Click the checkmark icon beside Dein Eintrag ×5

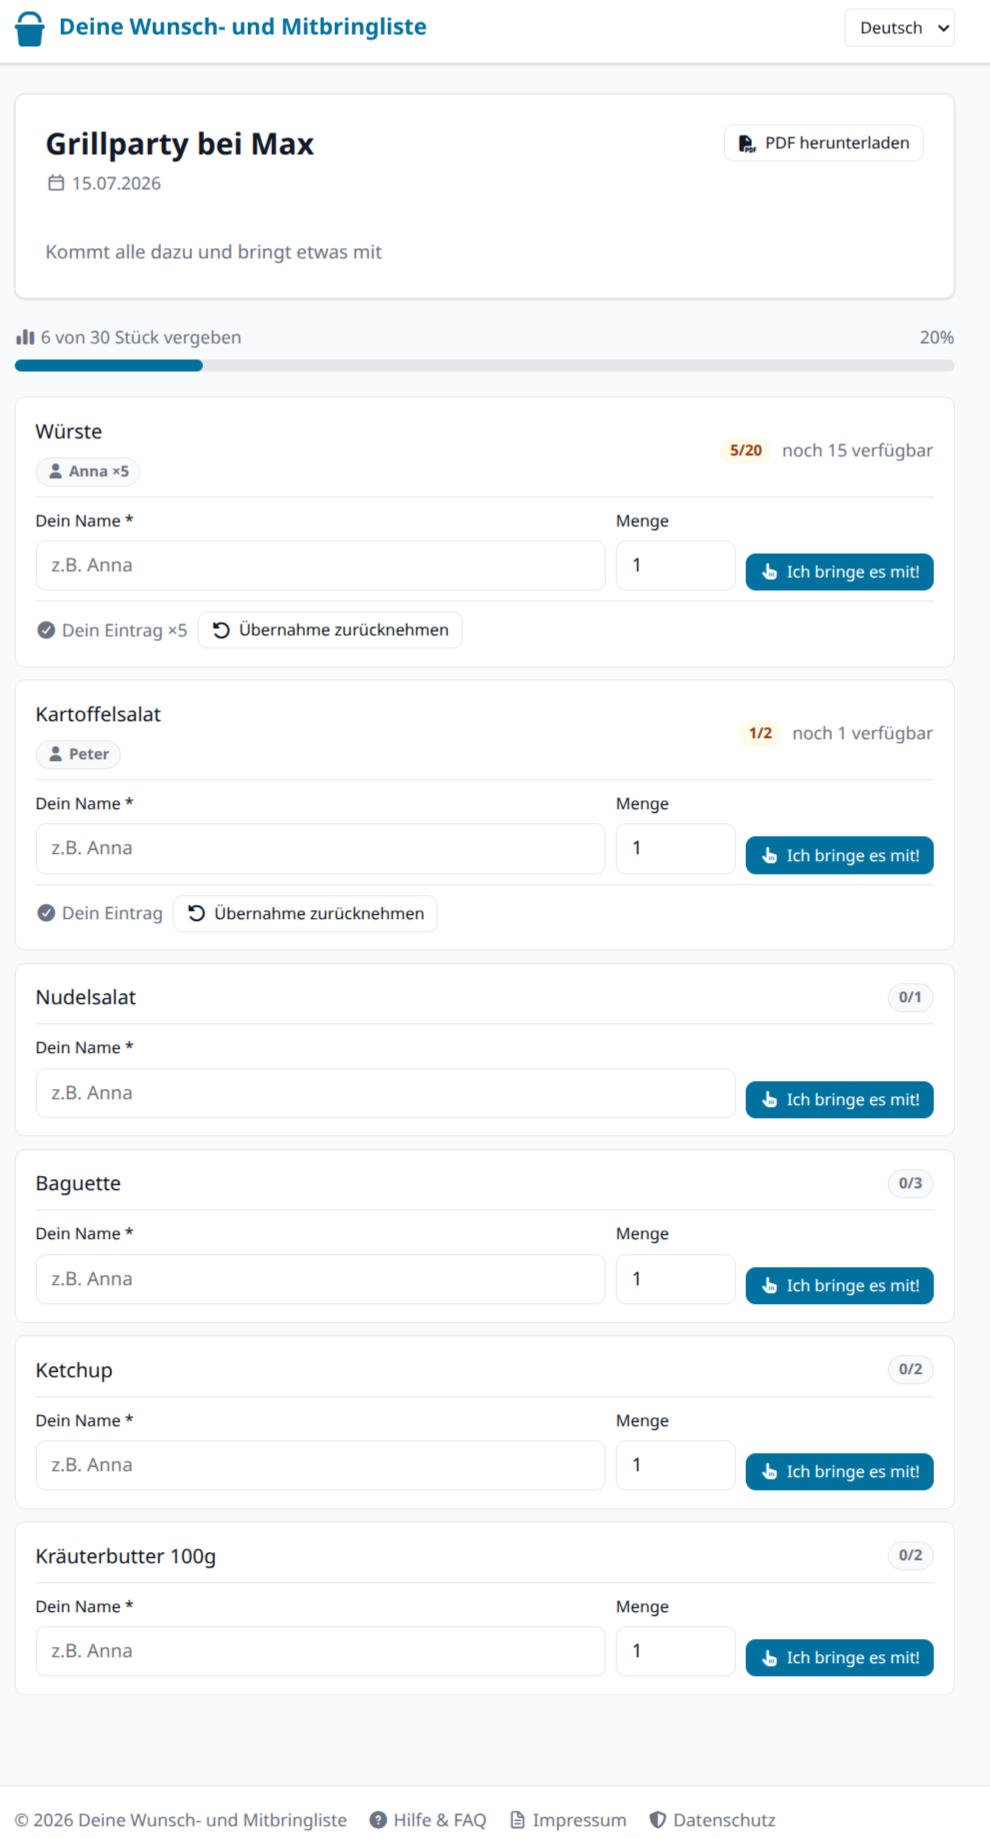[x=46, y=630]
